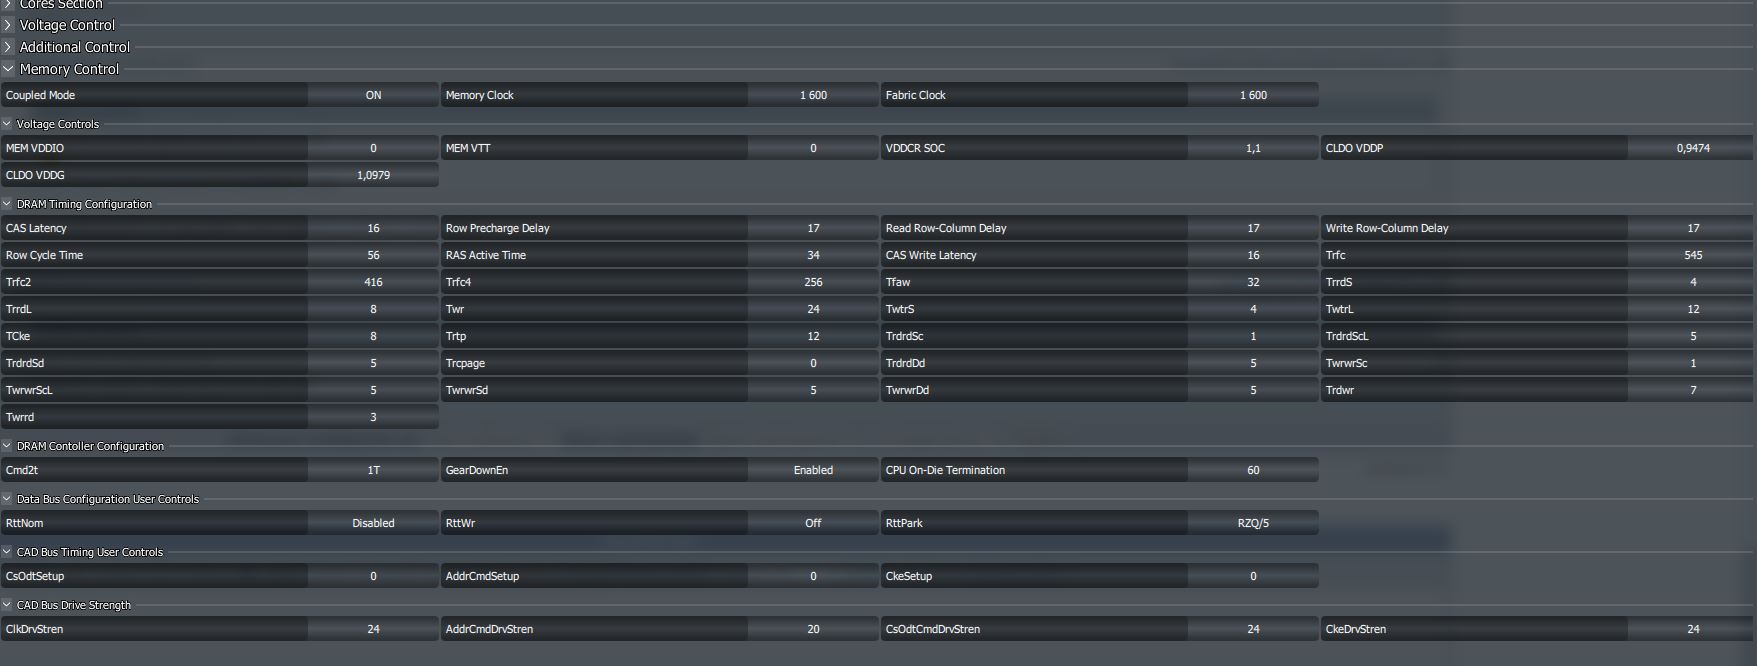
Task: Click the VDDCR SOC voltage value
Action: pos(1253,148)
